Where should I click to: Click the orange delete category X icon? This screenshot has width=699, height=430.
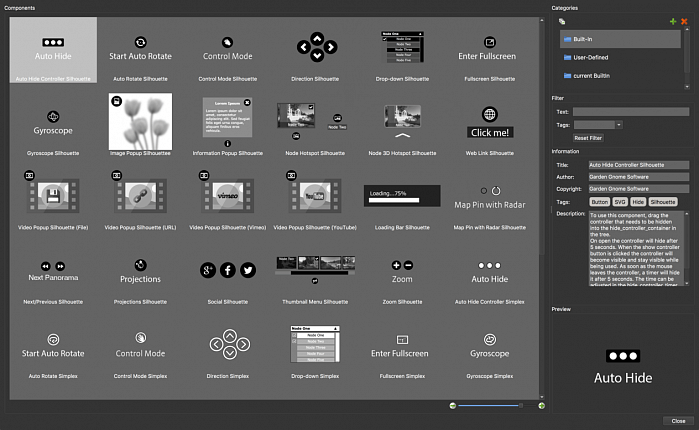coord(684,21)
